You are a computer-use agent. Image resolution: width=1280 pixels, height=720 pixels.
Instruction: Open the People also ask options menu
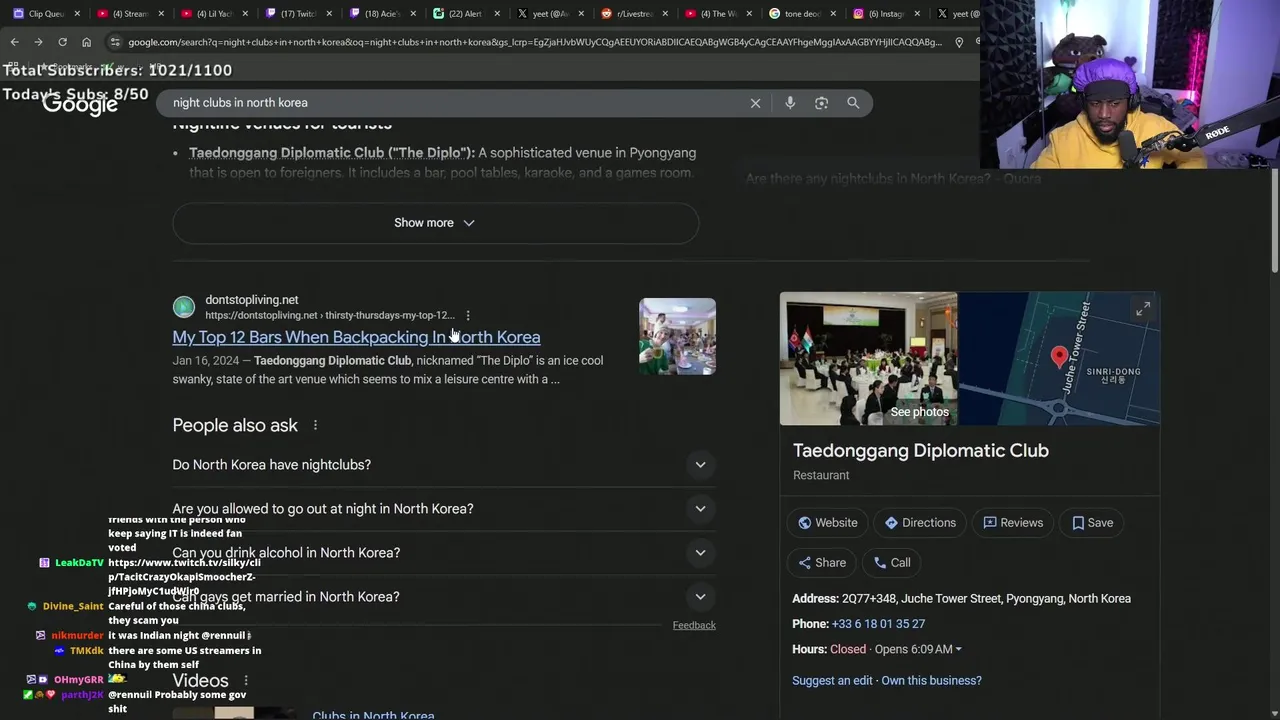pyautogui.click(x=315, y=425)
